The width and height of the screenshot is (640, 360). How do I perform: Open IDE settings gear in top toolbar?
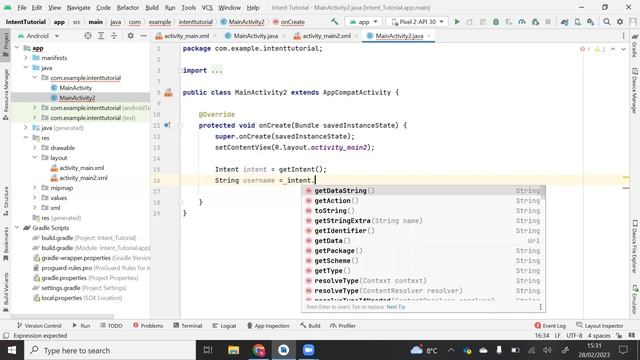point(620,22)
